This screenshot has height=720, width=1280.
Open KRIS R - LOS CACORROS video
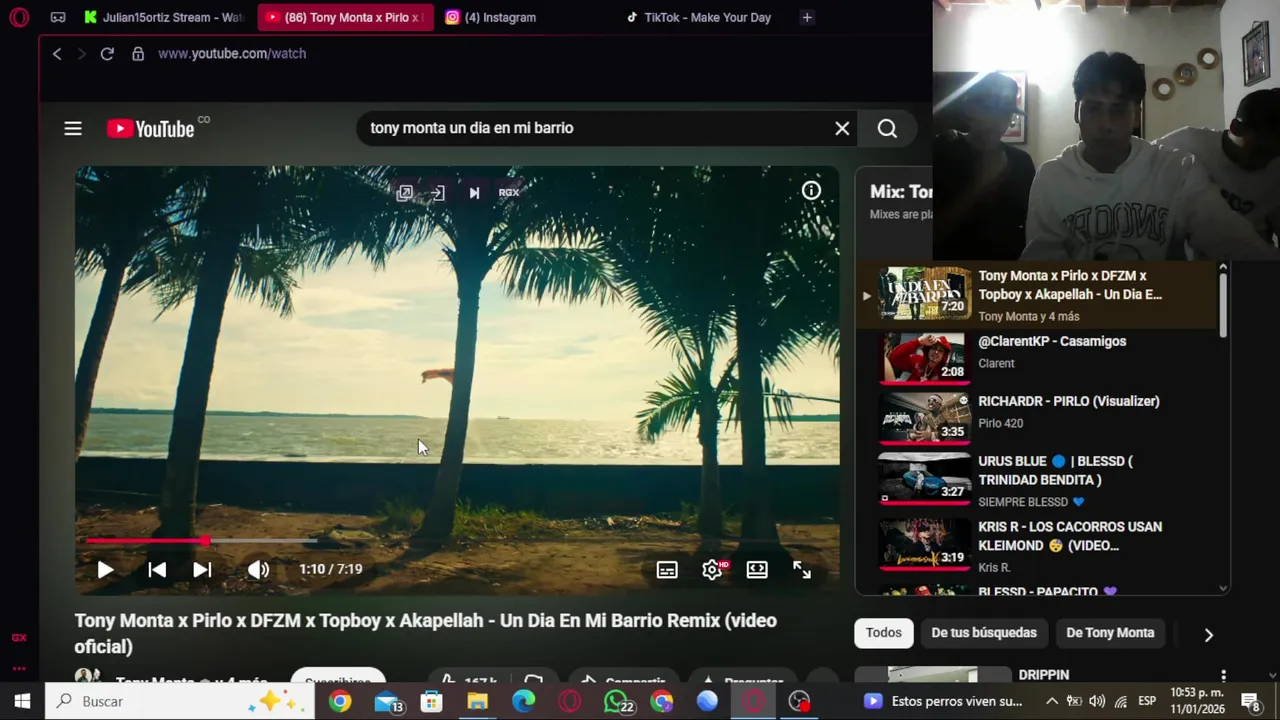pyautogui.click(x=1070, y=536)
